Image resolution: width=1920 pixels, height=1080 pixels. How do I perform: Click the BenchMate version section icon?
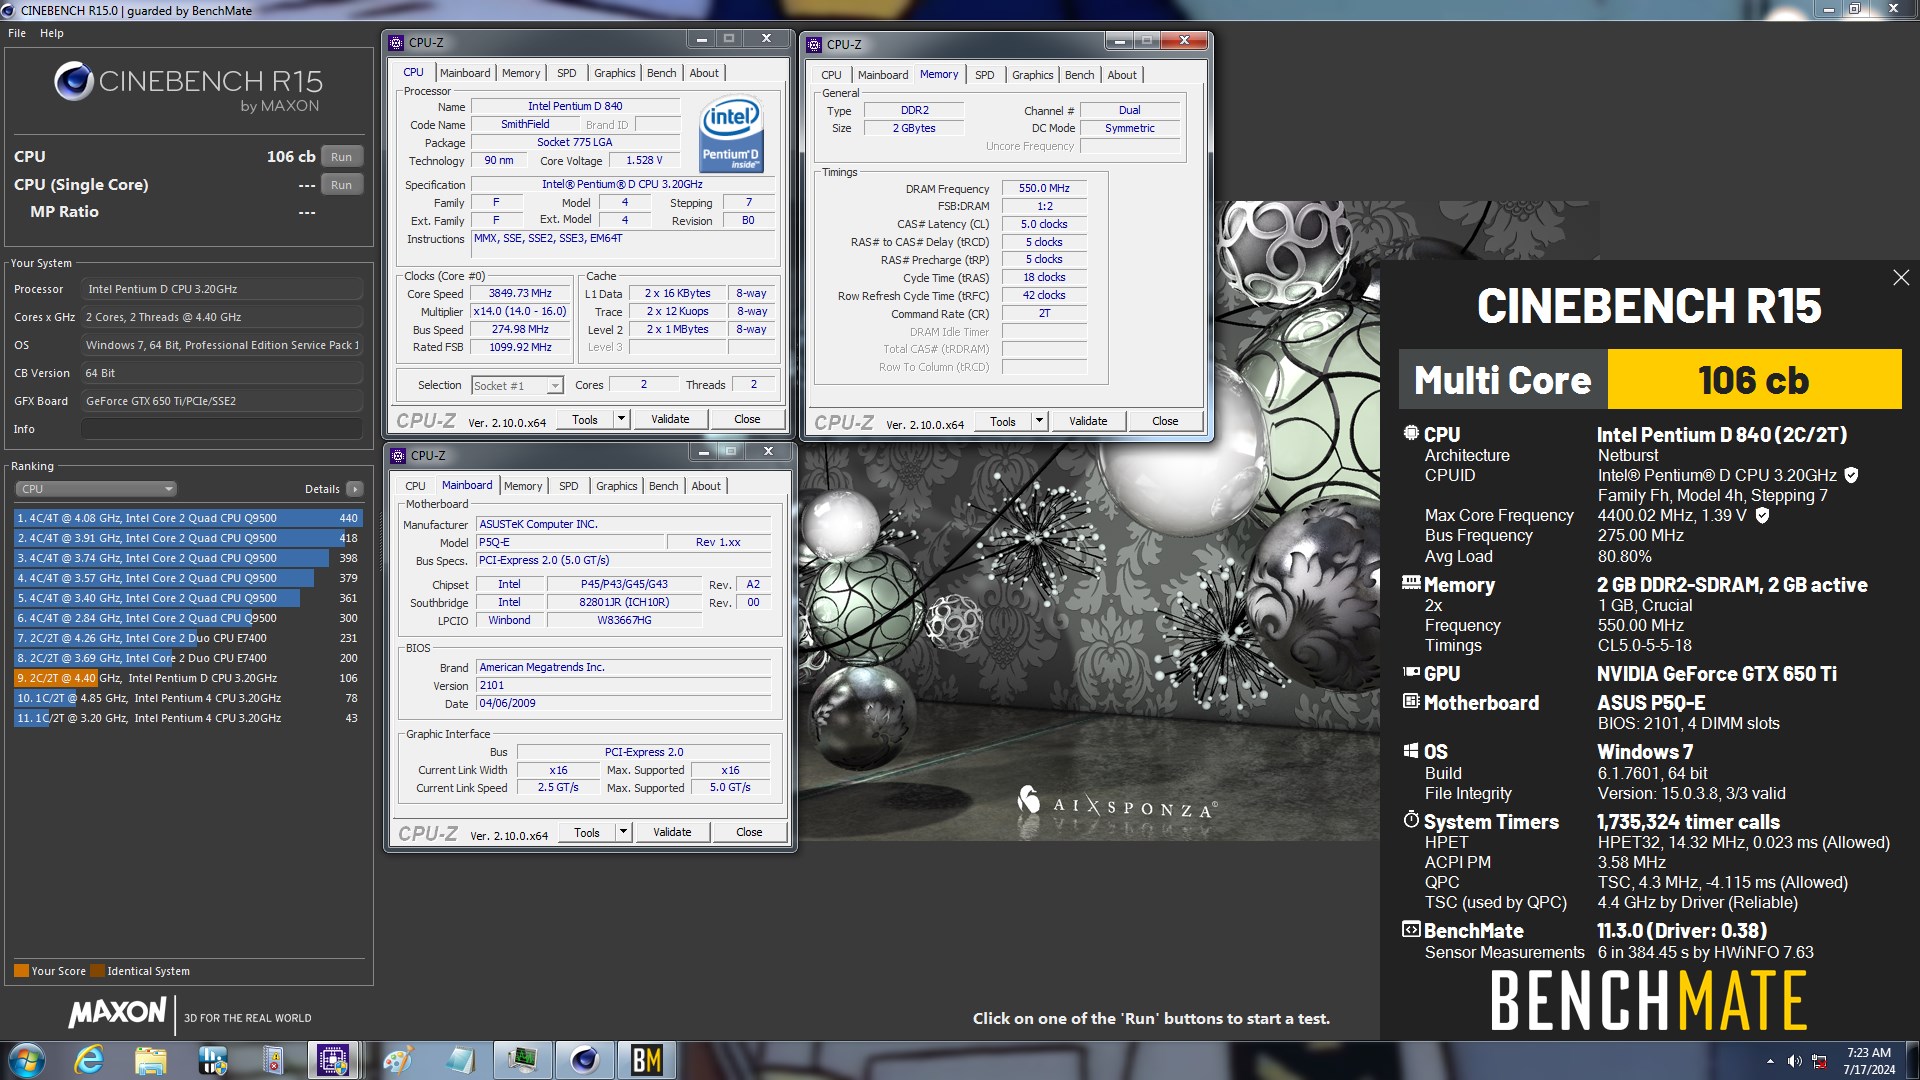click(x=1411, y=929)
